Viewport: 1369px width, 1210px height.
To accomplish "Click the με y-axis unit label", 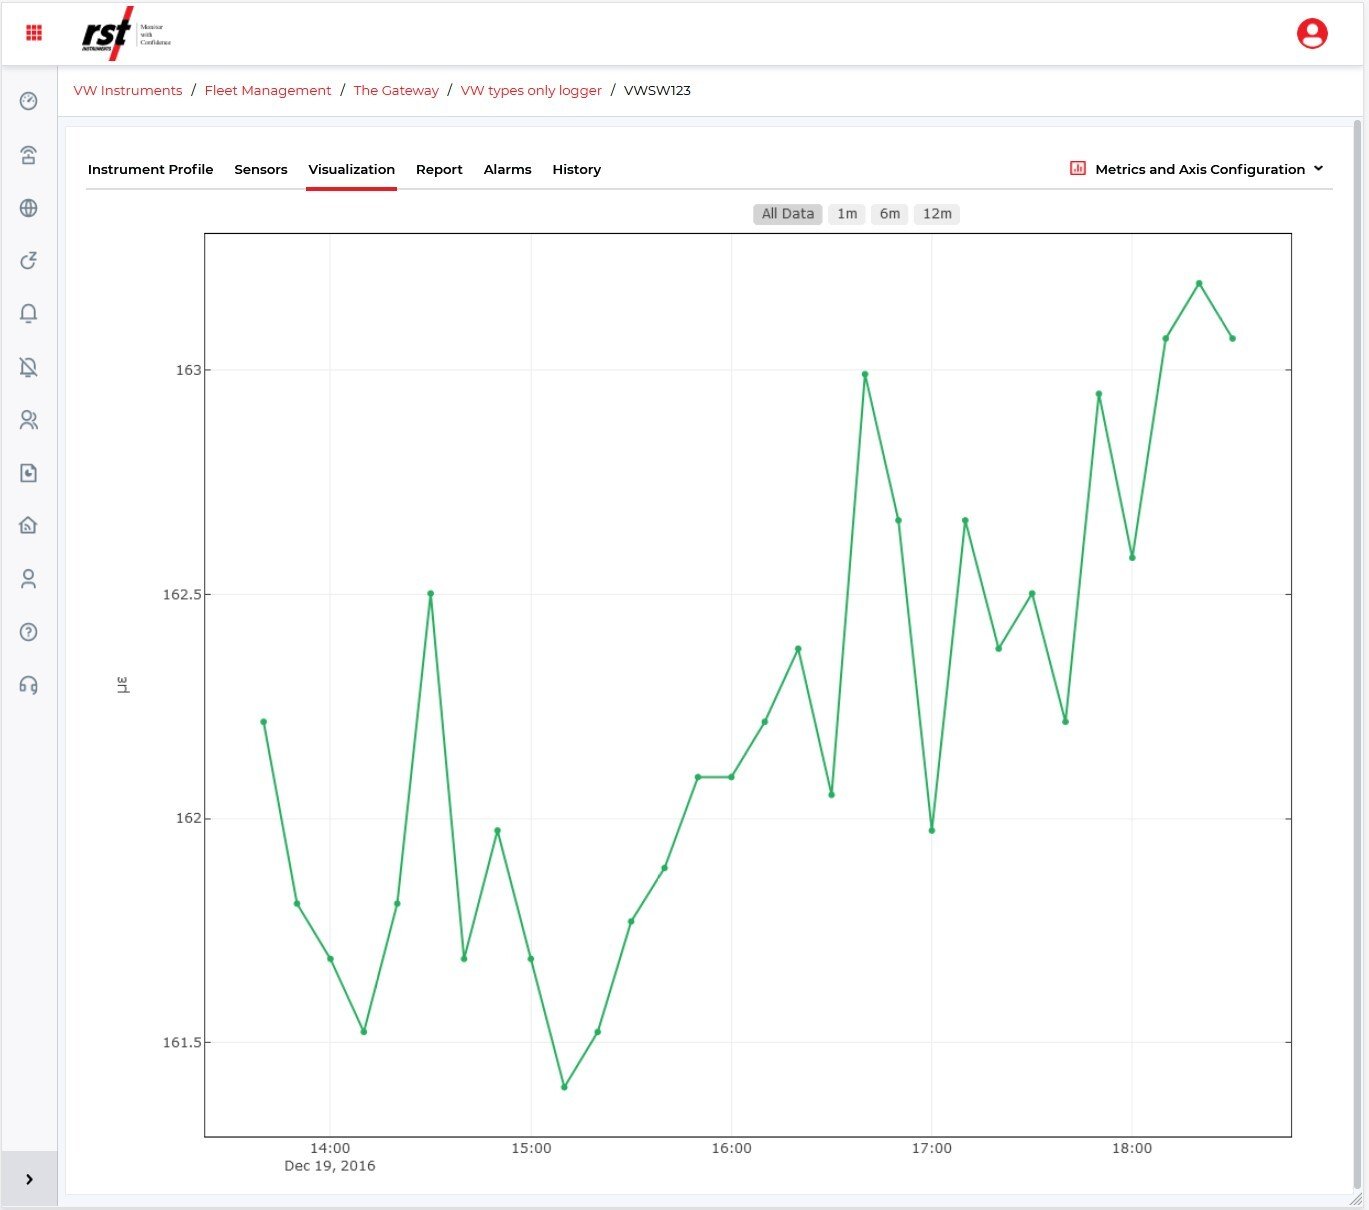I will coord(123,685).
